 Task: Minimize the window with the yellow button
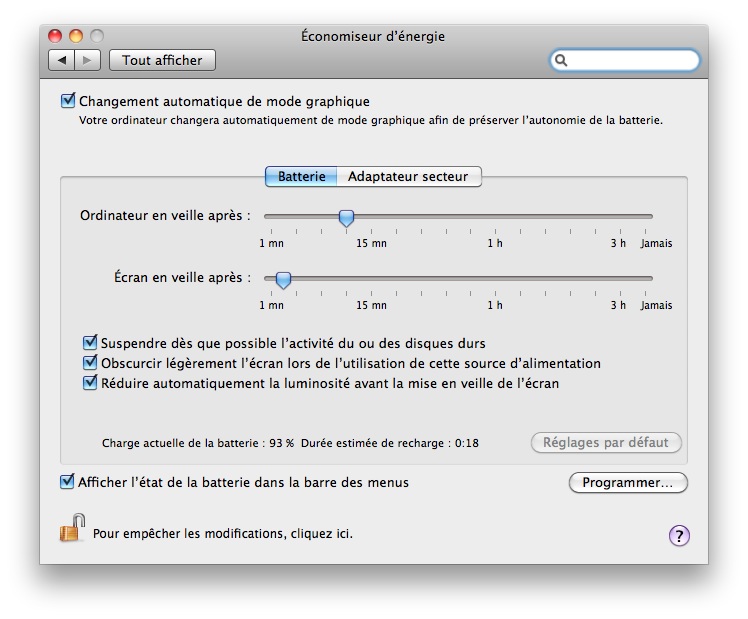pyautogui.click(x=76, y=36)
